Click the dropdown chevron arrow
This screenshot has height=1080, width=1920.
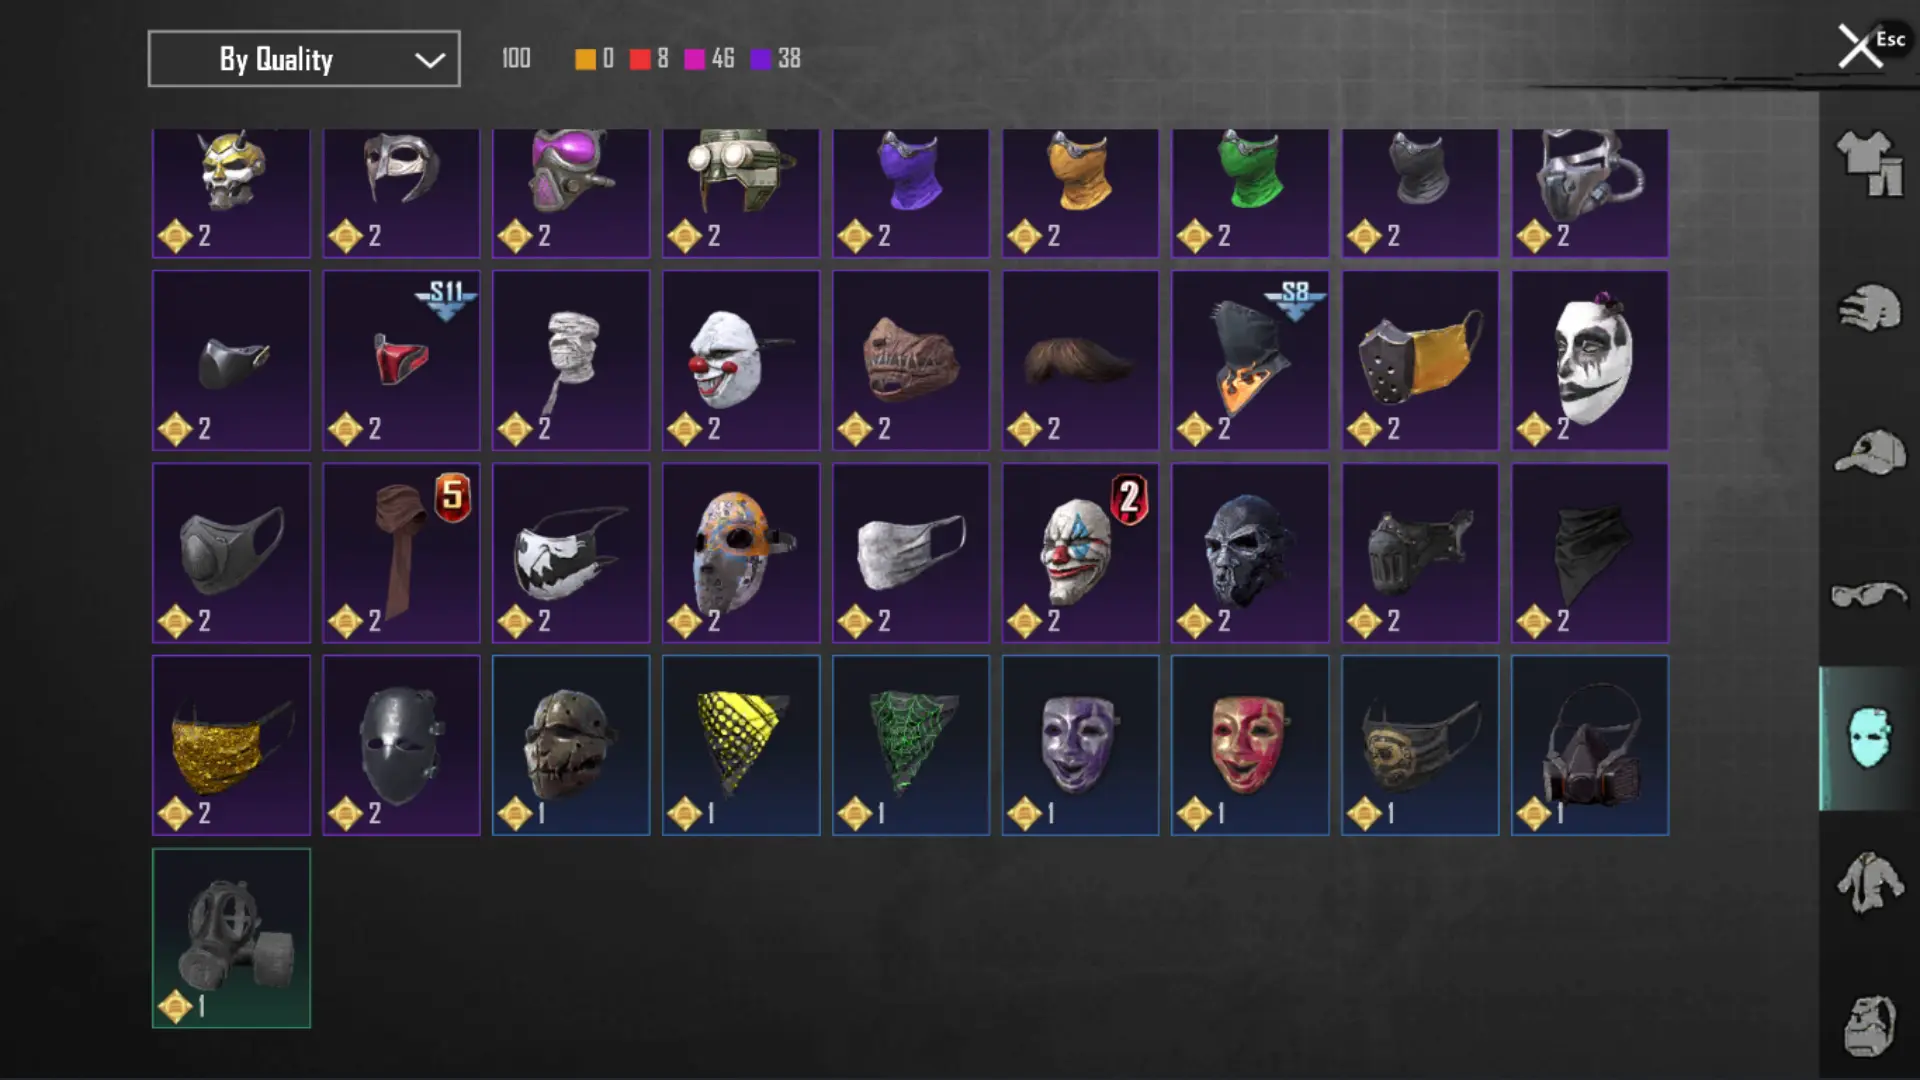tap(430, 60)
